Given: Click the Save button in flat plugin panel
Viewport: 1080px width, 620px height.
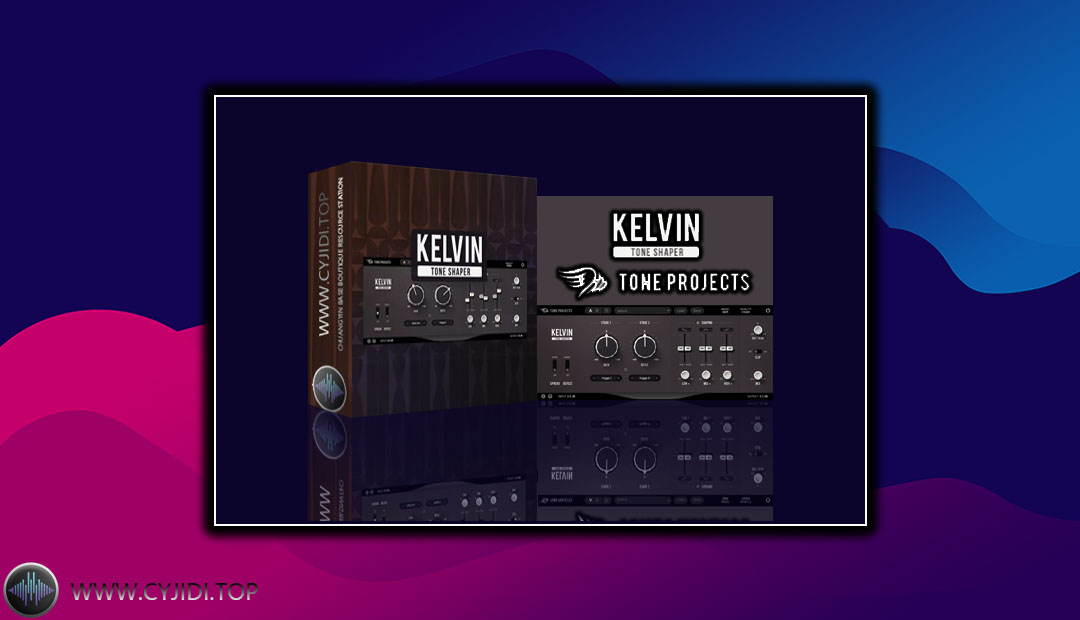Looking at the screenshot, I should pos(697,311).
